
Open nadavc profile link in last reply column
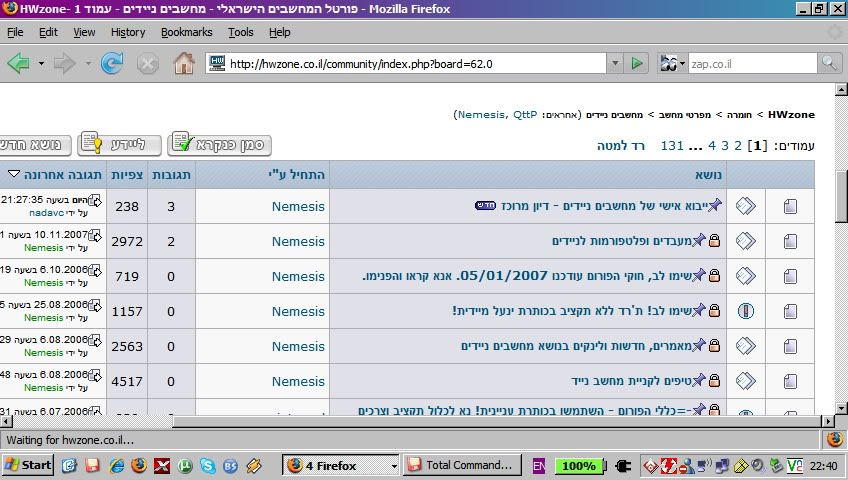tap(47, 213)
